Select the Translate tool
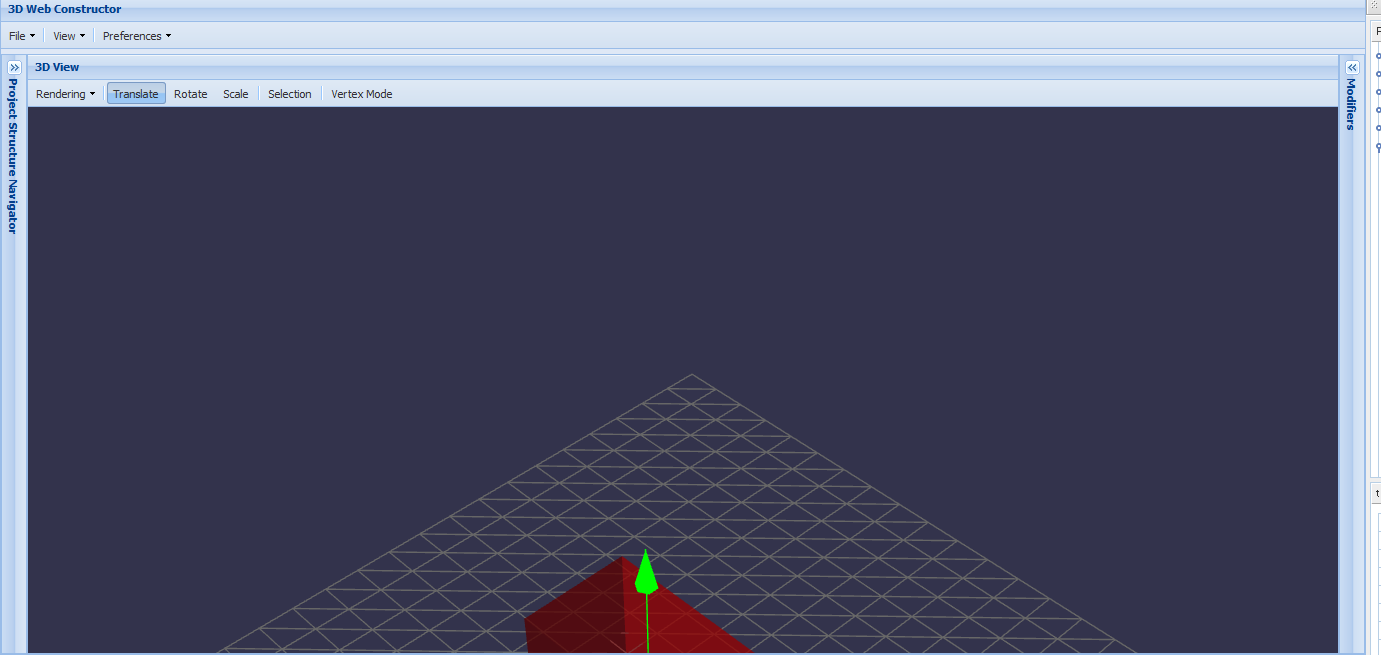 click(x=136, y=94)
